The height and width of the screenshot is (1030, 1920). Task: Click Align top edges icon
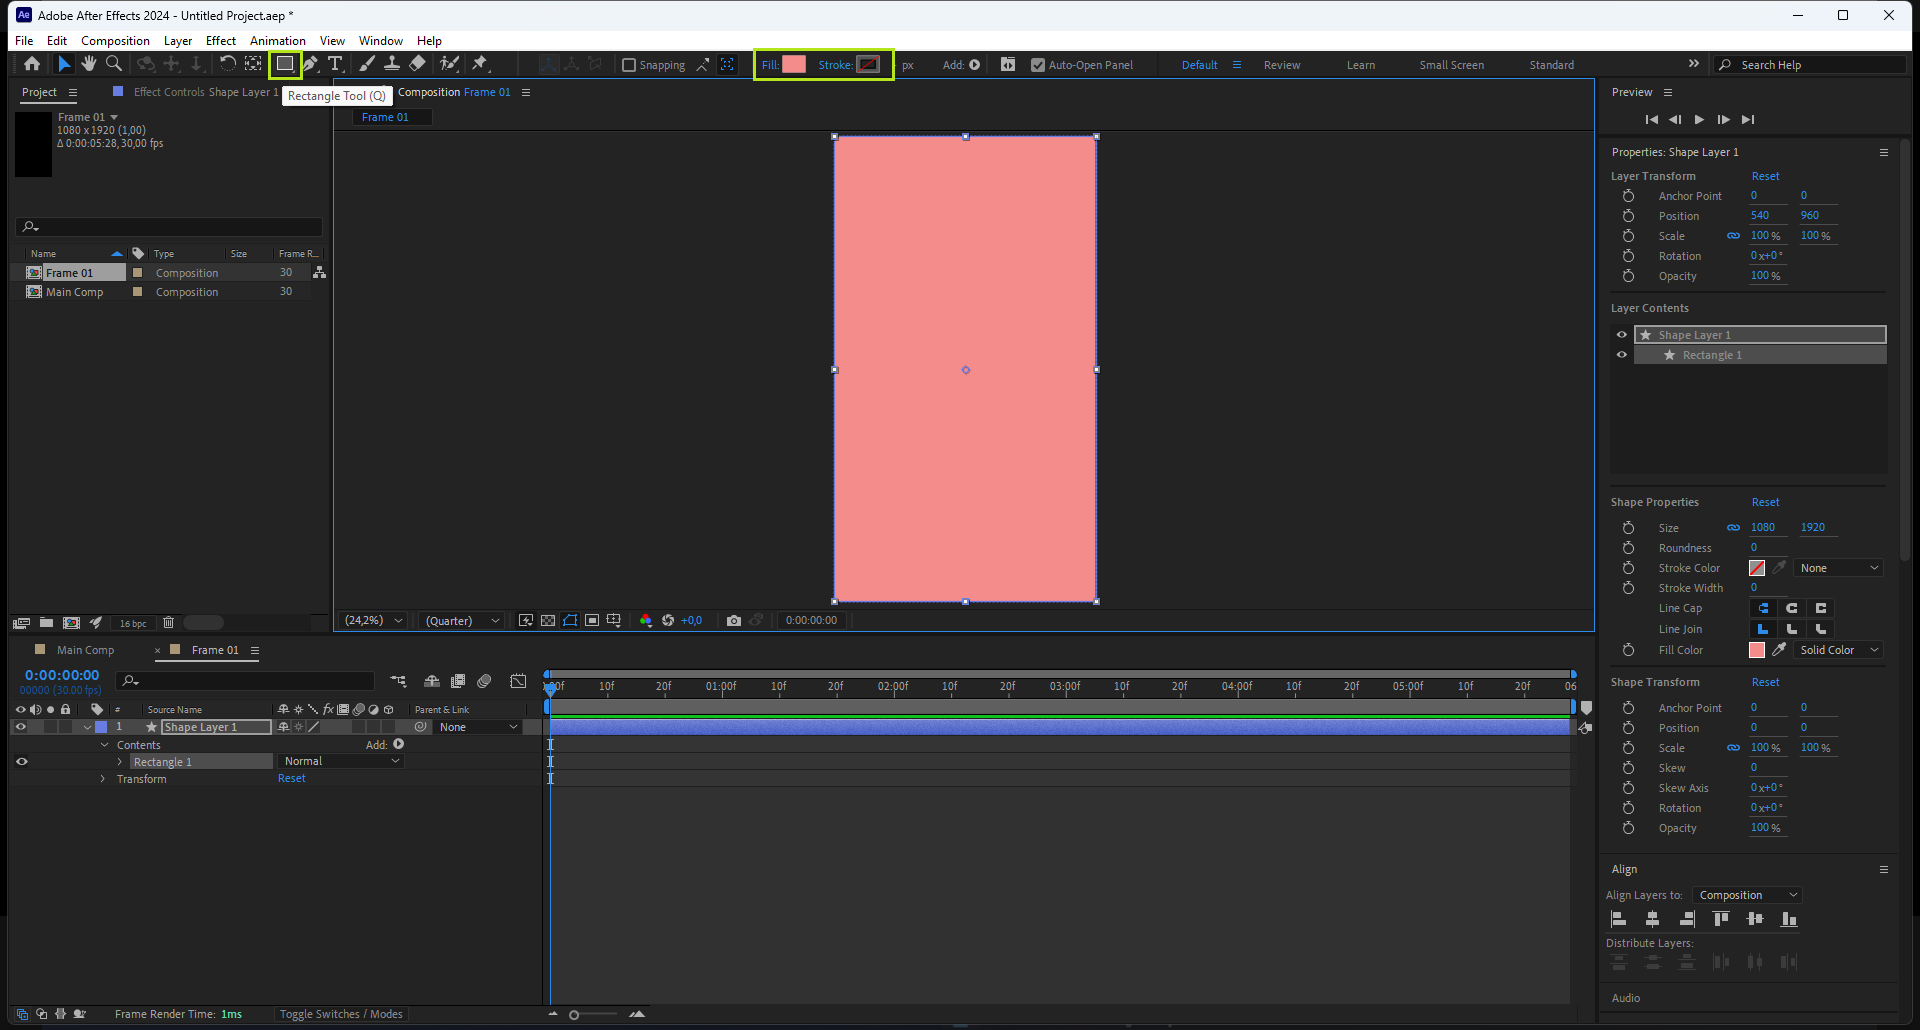coord(1721,919)
